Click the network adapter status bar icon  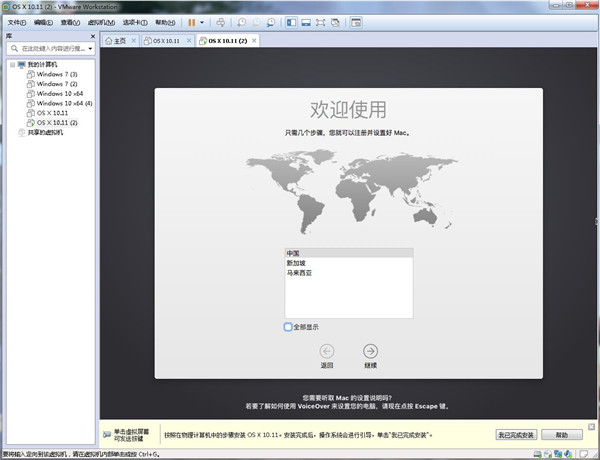pos(558,454)
